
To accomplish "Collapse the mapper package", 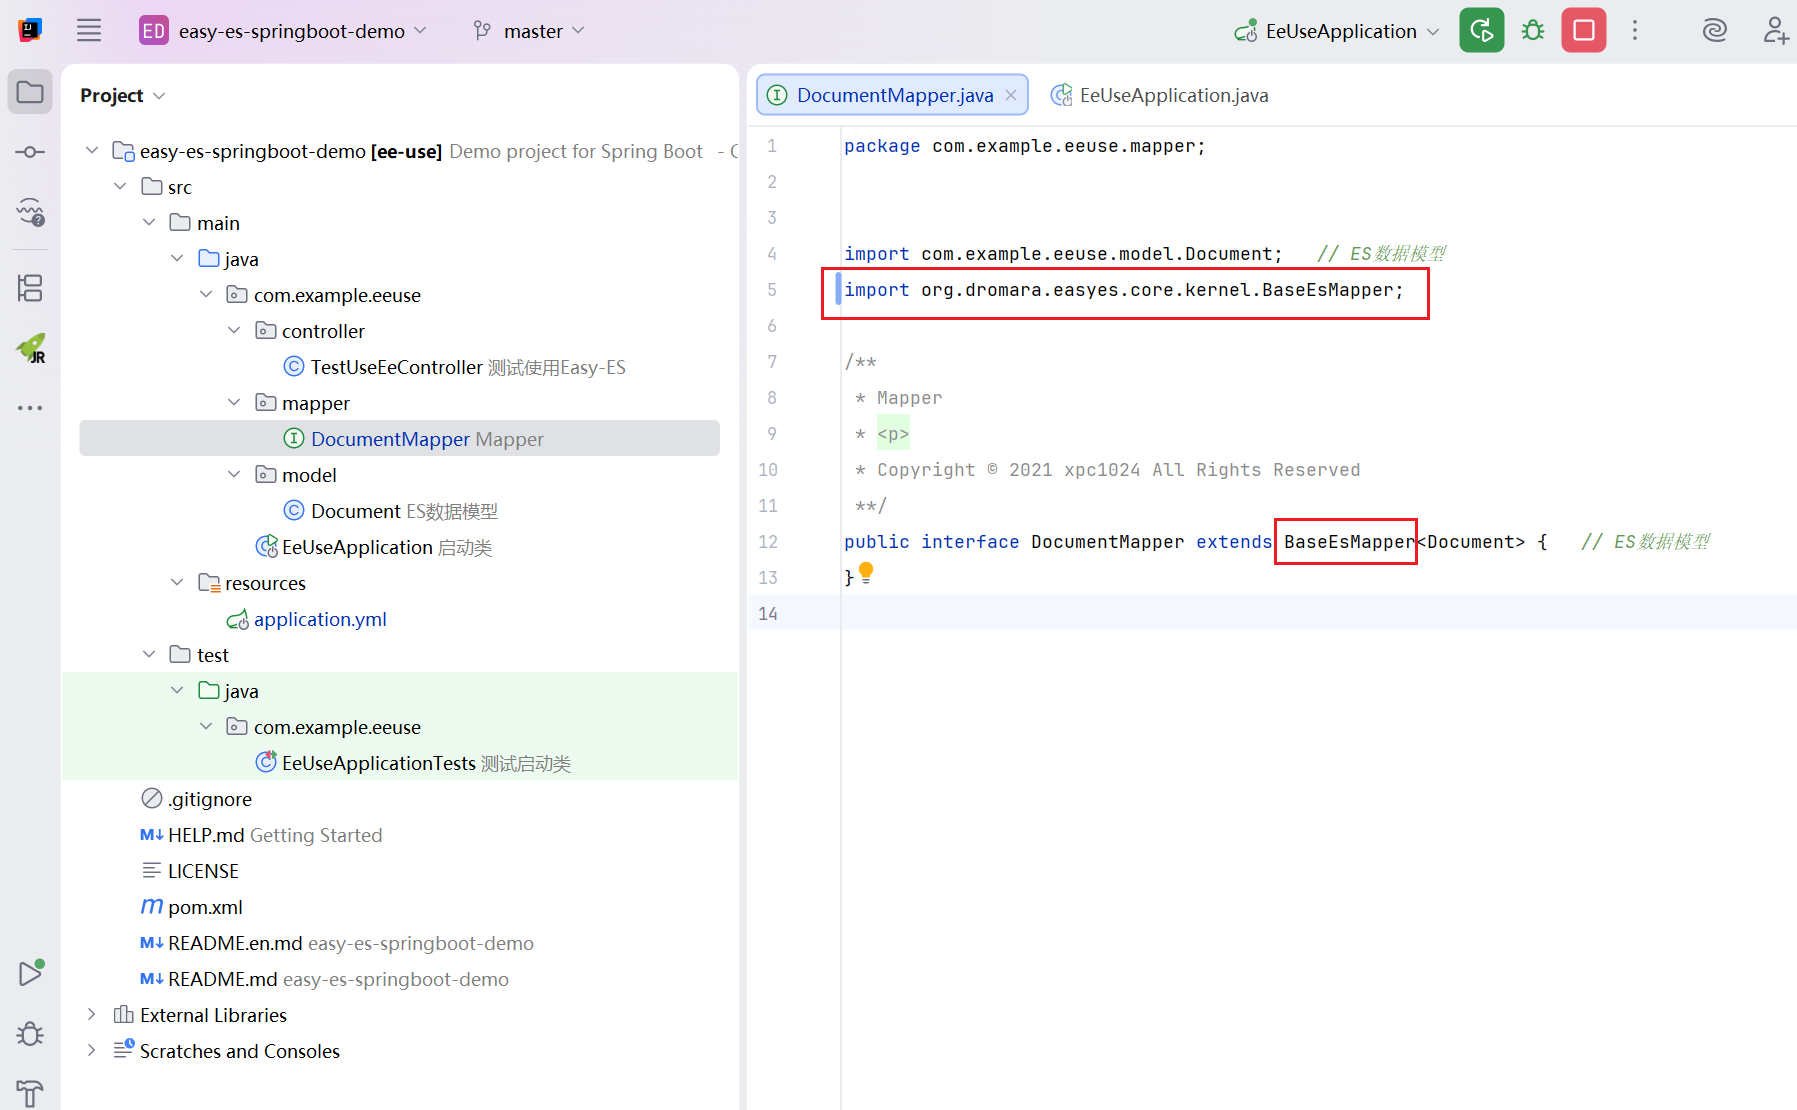I will tap(234, 403).
